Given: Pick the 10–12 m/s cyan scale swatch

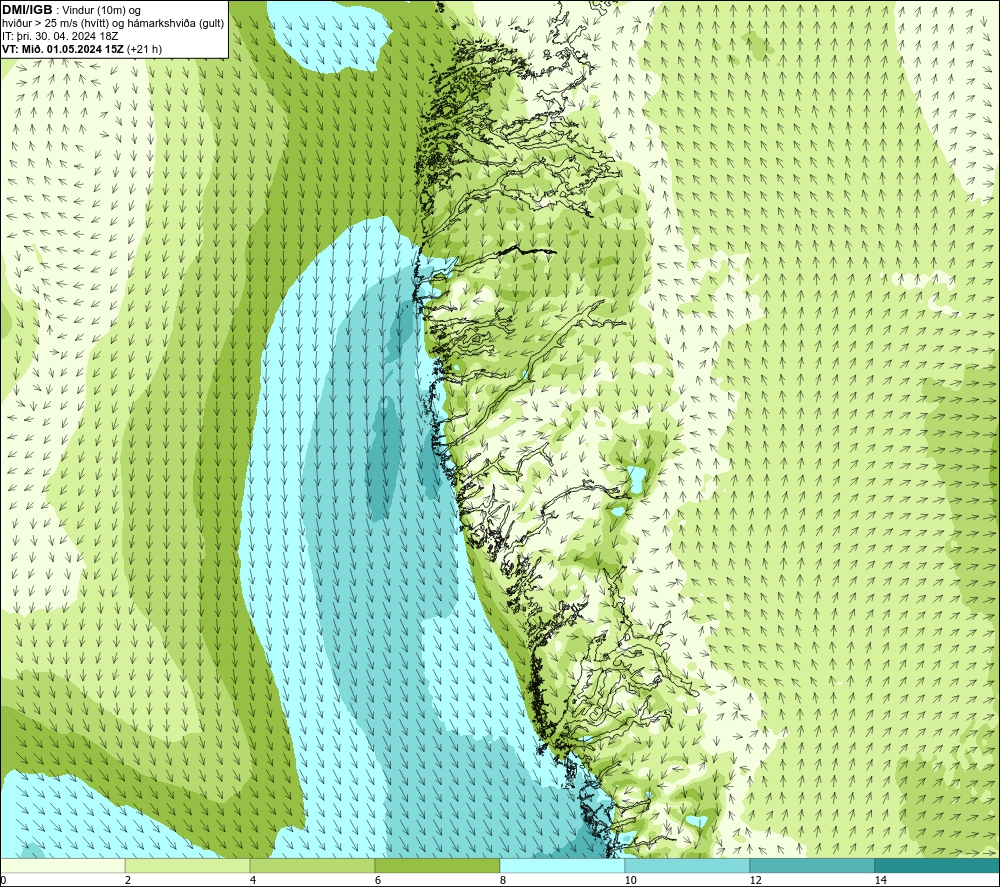Looking at the screenshot, I should coord(688,865).
